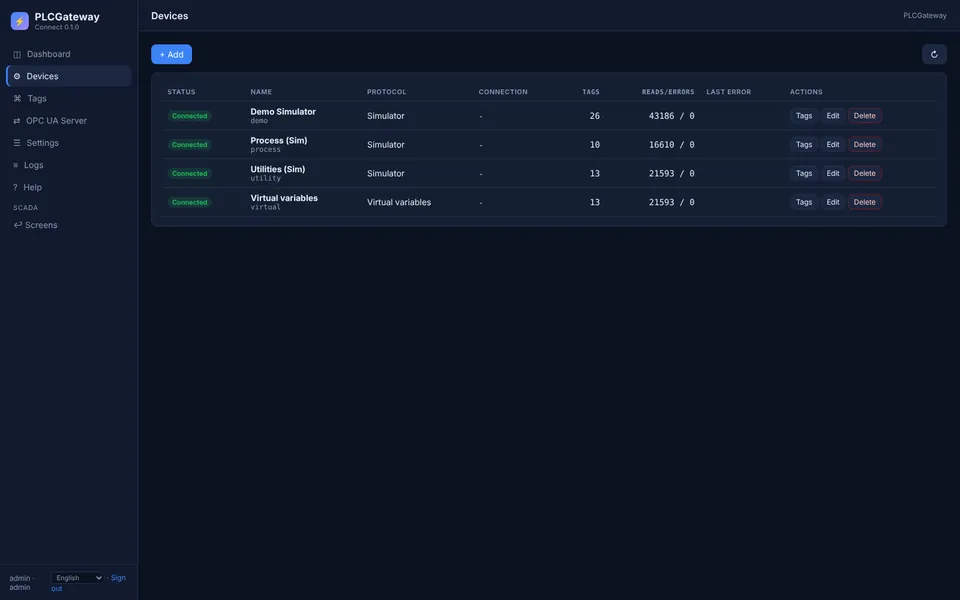Click the PLCGateway lightning logo icon
This screenshot has width=960, height=600.
point(20,21)
